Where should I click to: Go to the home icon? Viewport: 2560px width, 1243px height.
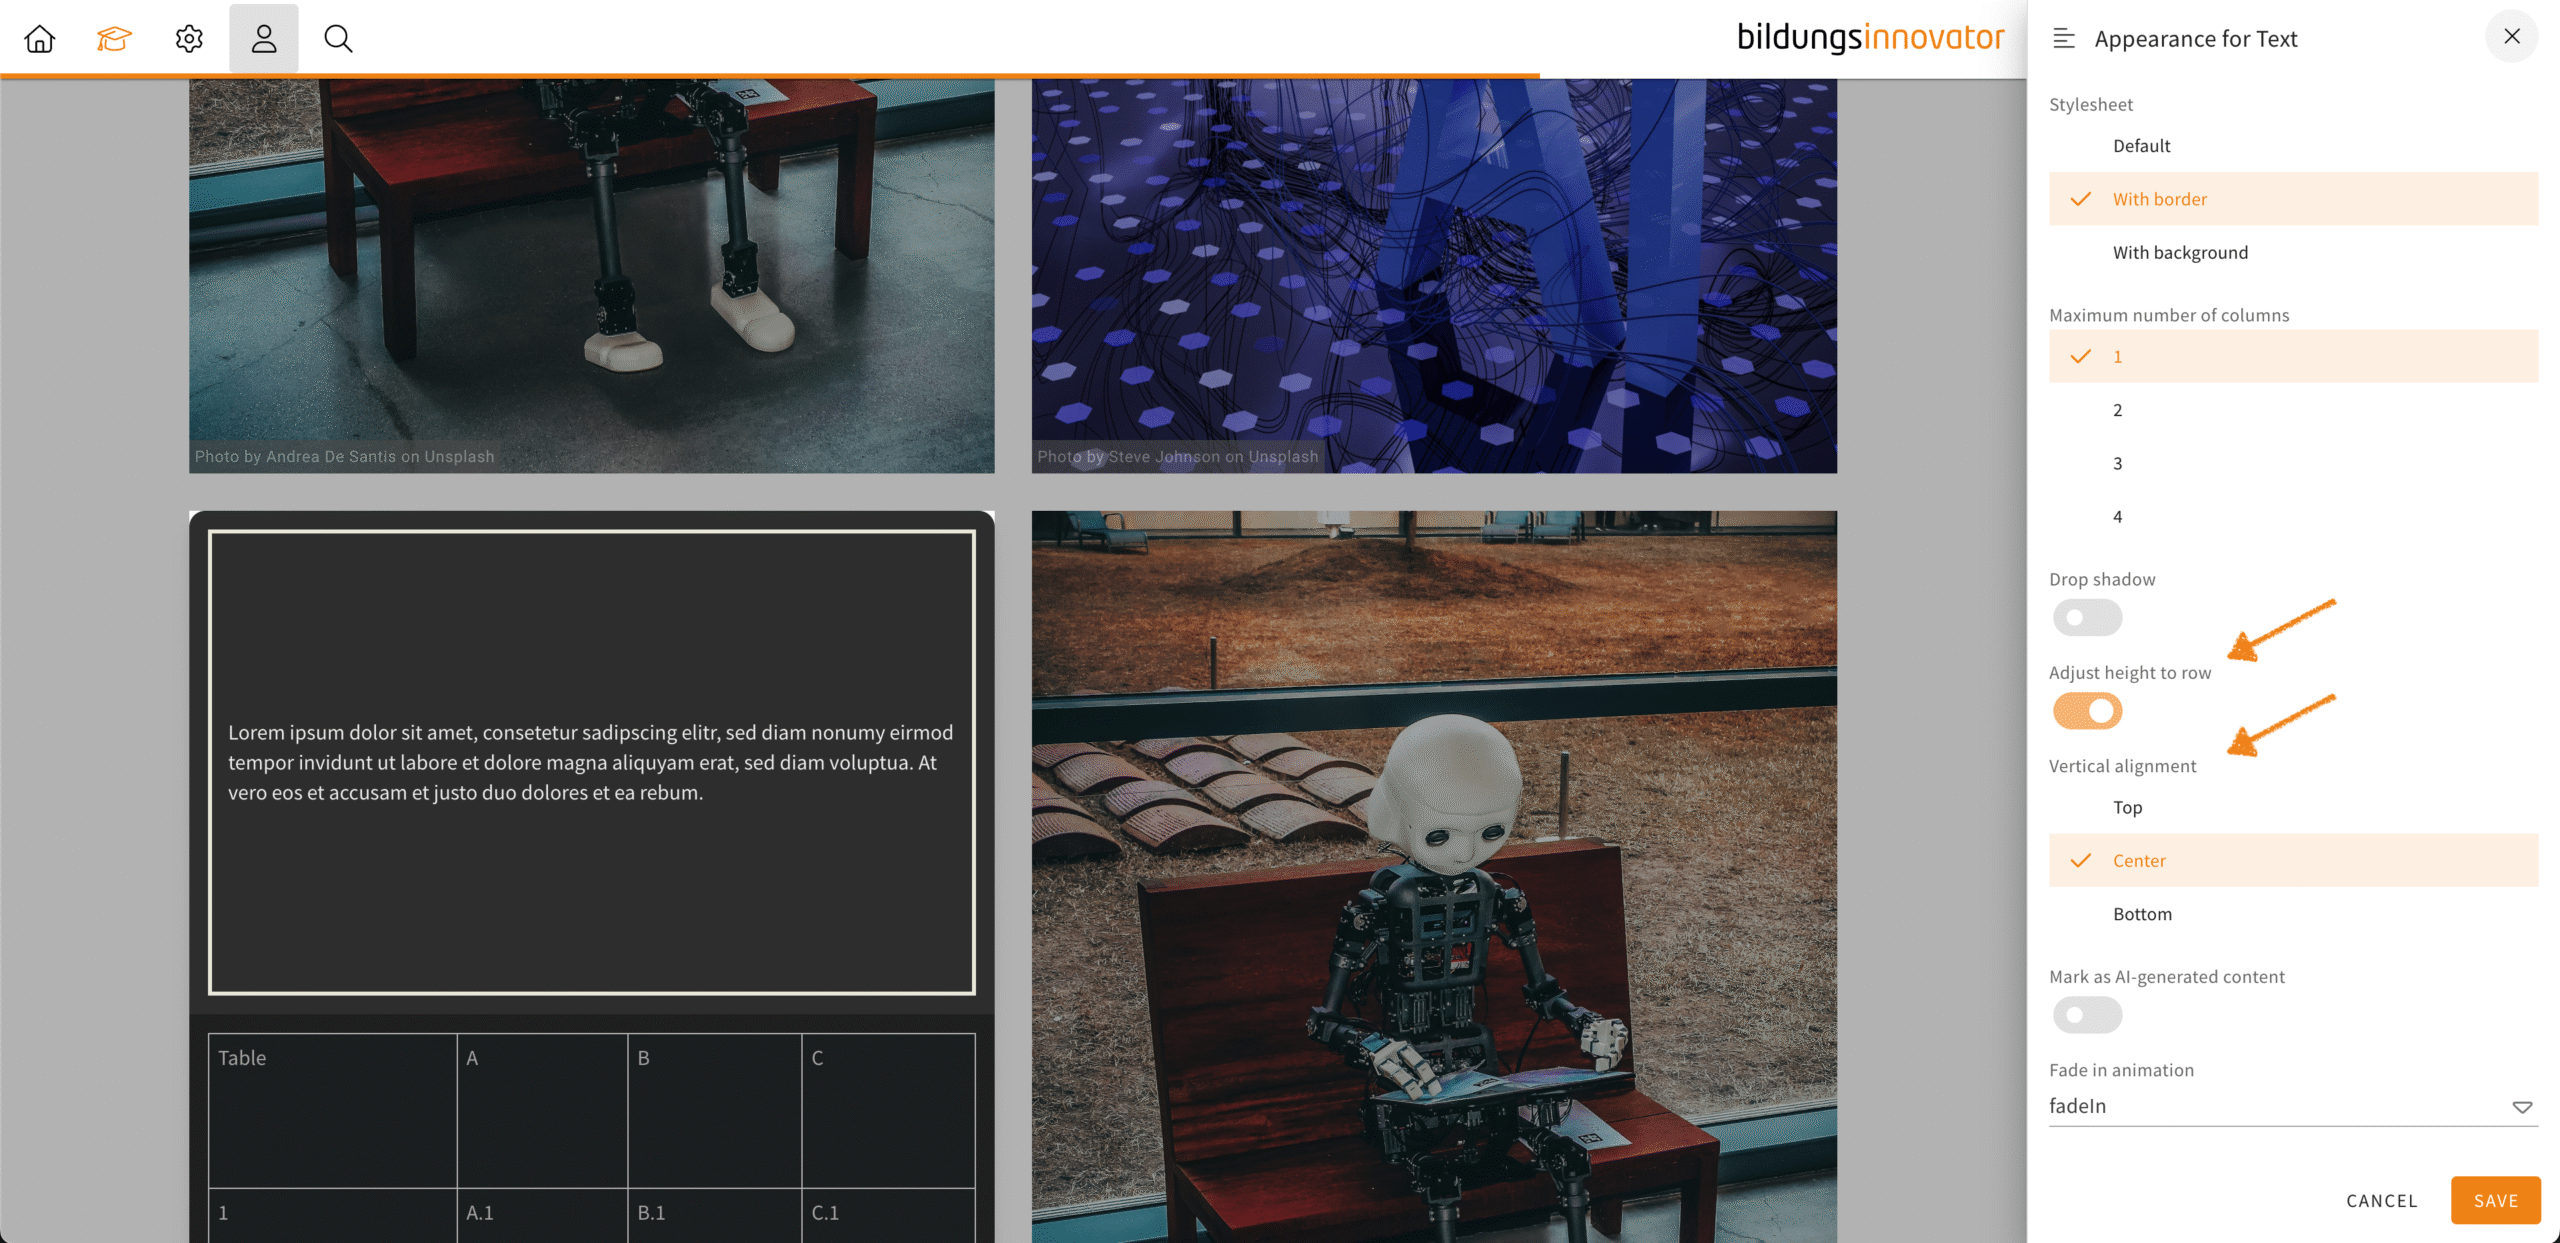pos(40,39)
